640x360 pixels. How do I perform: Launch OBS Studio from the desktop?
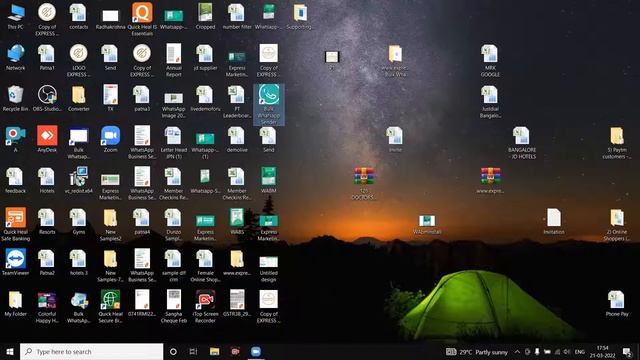tap(47, 98)
